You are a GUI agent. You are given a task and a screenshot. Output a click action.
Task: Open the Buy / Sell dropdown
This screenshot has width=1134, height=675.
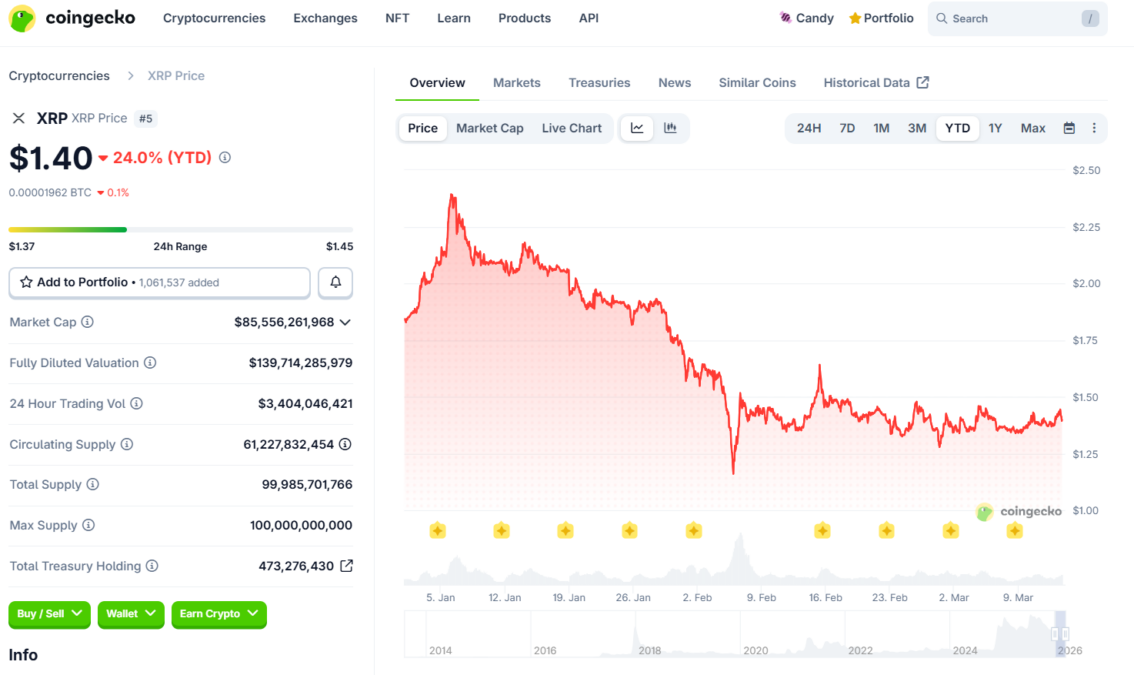click(x=49, y=614)
